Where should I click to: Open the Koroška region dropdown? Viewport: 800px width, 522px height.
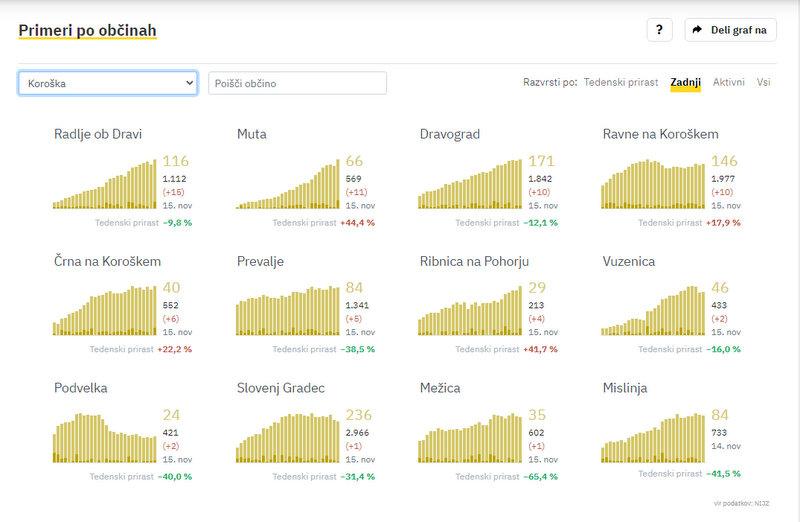pyautogui.click(x=107, y=84)
